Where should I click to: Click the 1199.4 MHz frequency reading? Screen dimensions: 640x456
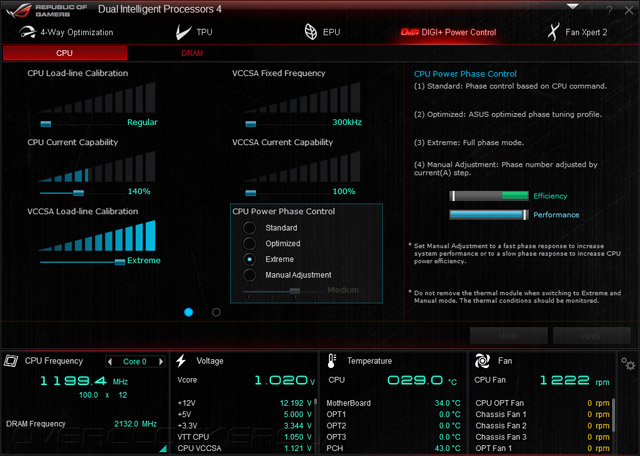click(x=84, y=381)
